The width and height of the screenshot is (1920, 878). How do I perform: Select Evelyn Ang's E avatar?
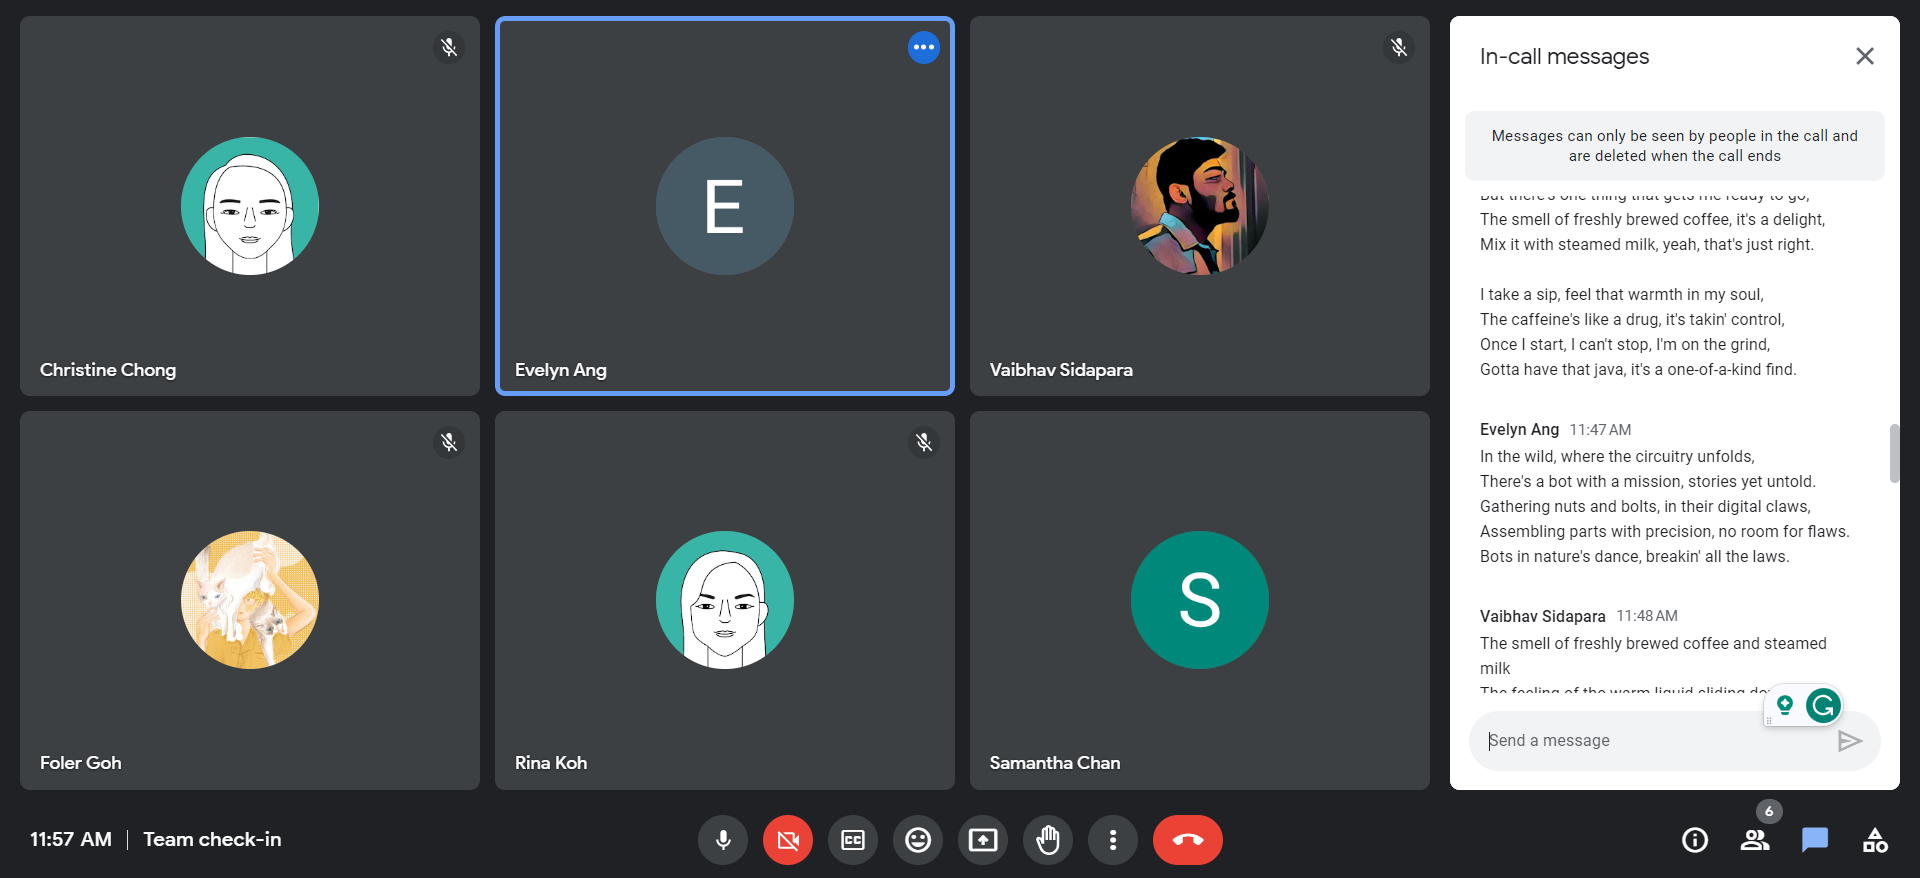(x=725, y=206)
